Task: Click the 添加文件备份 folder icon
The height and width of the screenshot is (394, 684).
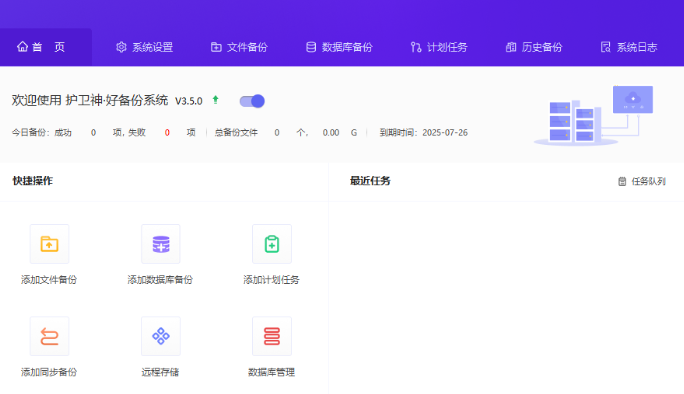Action: tap(49, 244)
